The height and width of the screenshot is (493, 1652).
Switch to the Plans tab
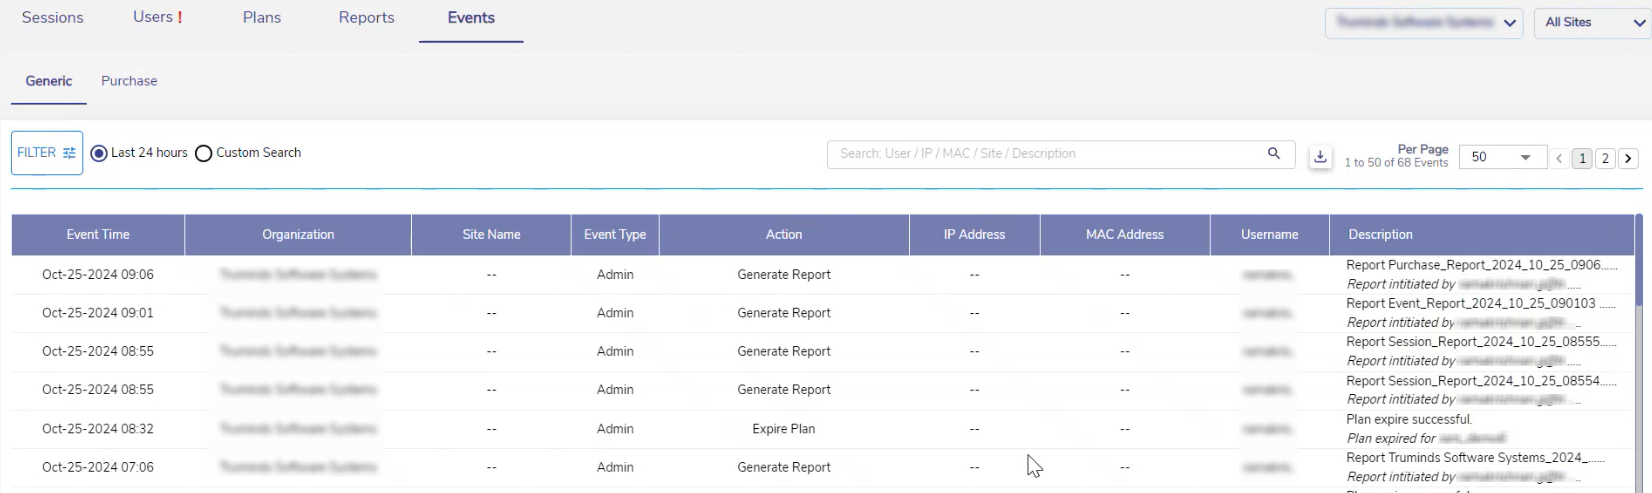pyautogui.click(x=262, y=18)
